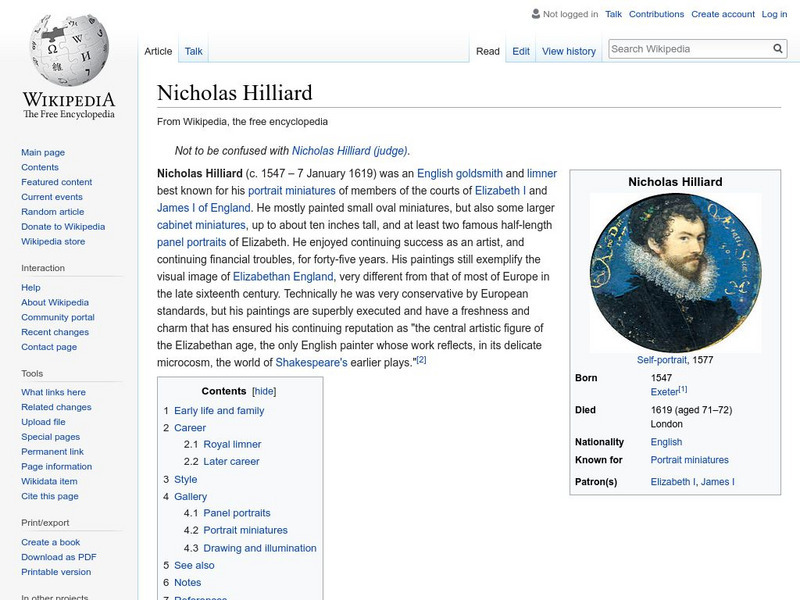This screenshot has height=600, width=800.
Task: Open Page information
Action: pyautogui.click(x=57, y=466)
